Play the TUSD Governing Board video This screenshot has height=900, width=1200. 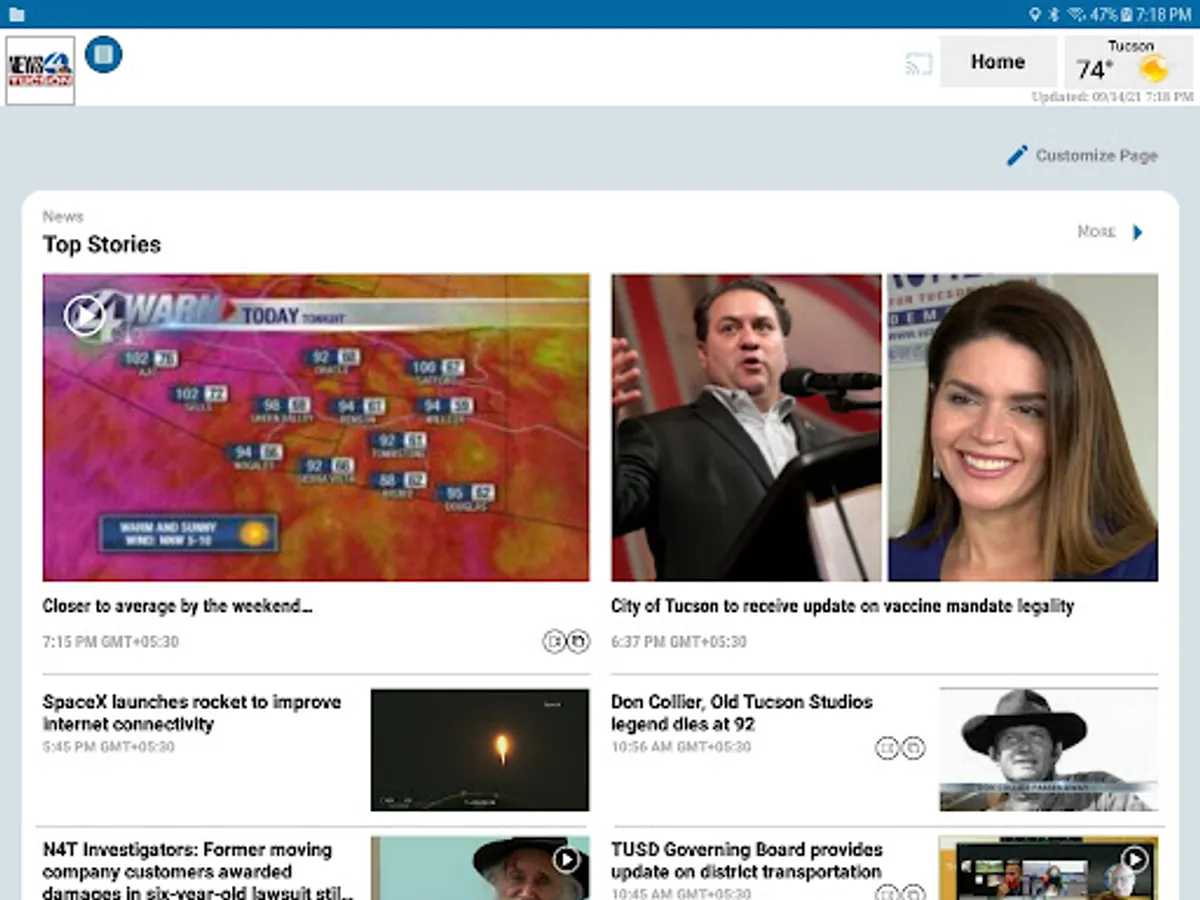tap(1134, 859)
